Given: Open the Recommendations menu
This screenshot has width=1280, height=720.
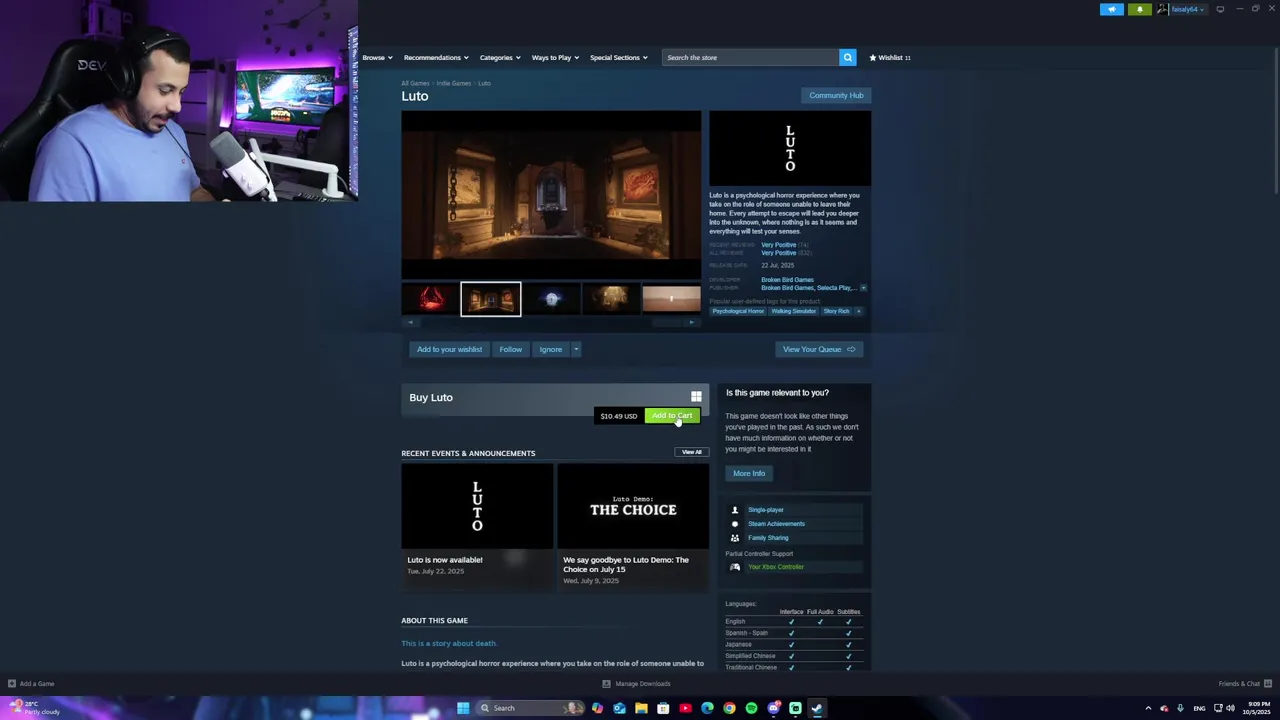Looking at the screenshot, I should click(x=437, y=57).
